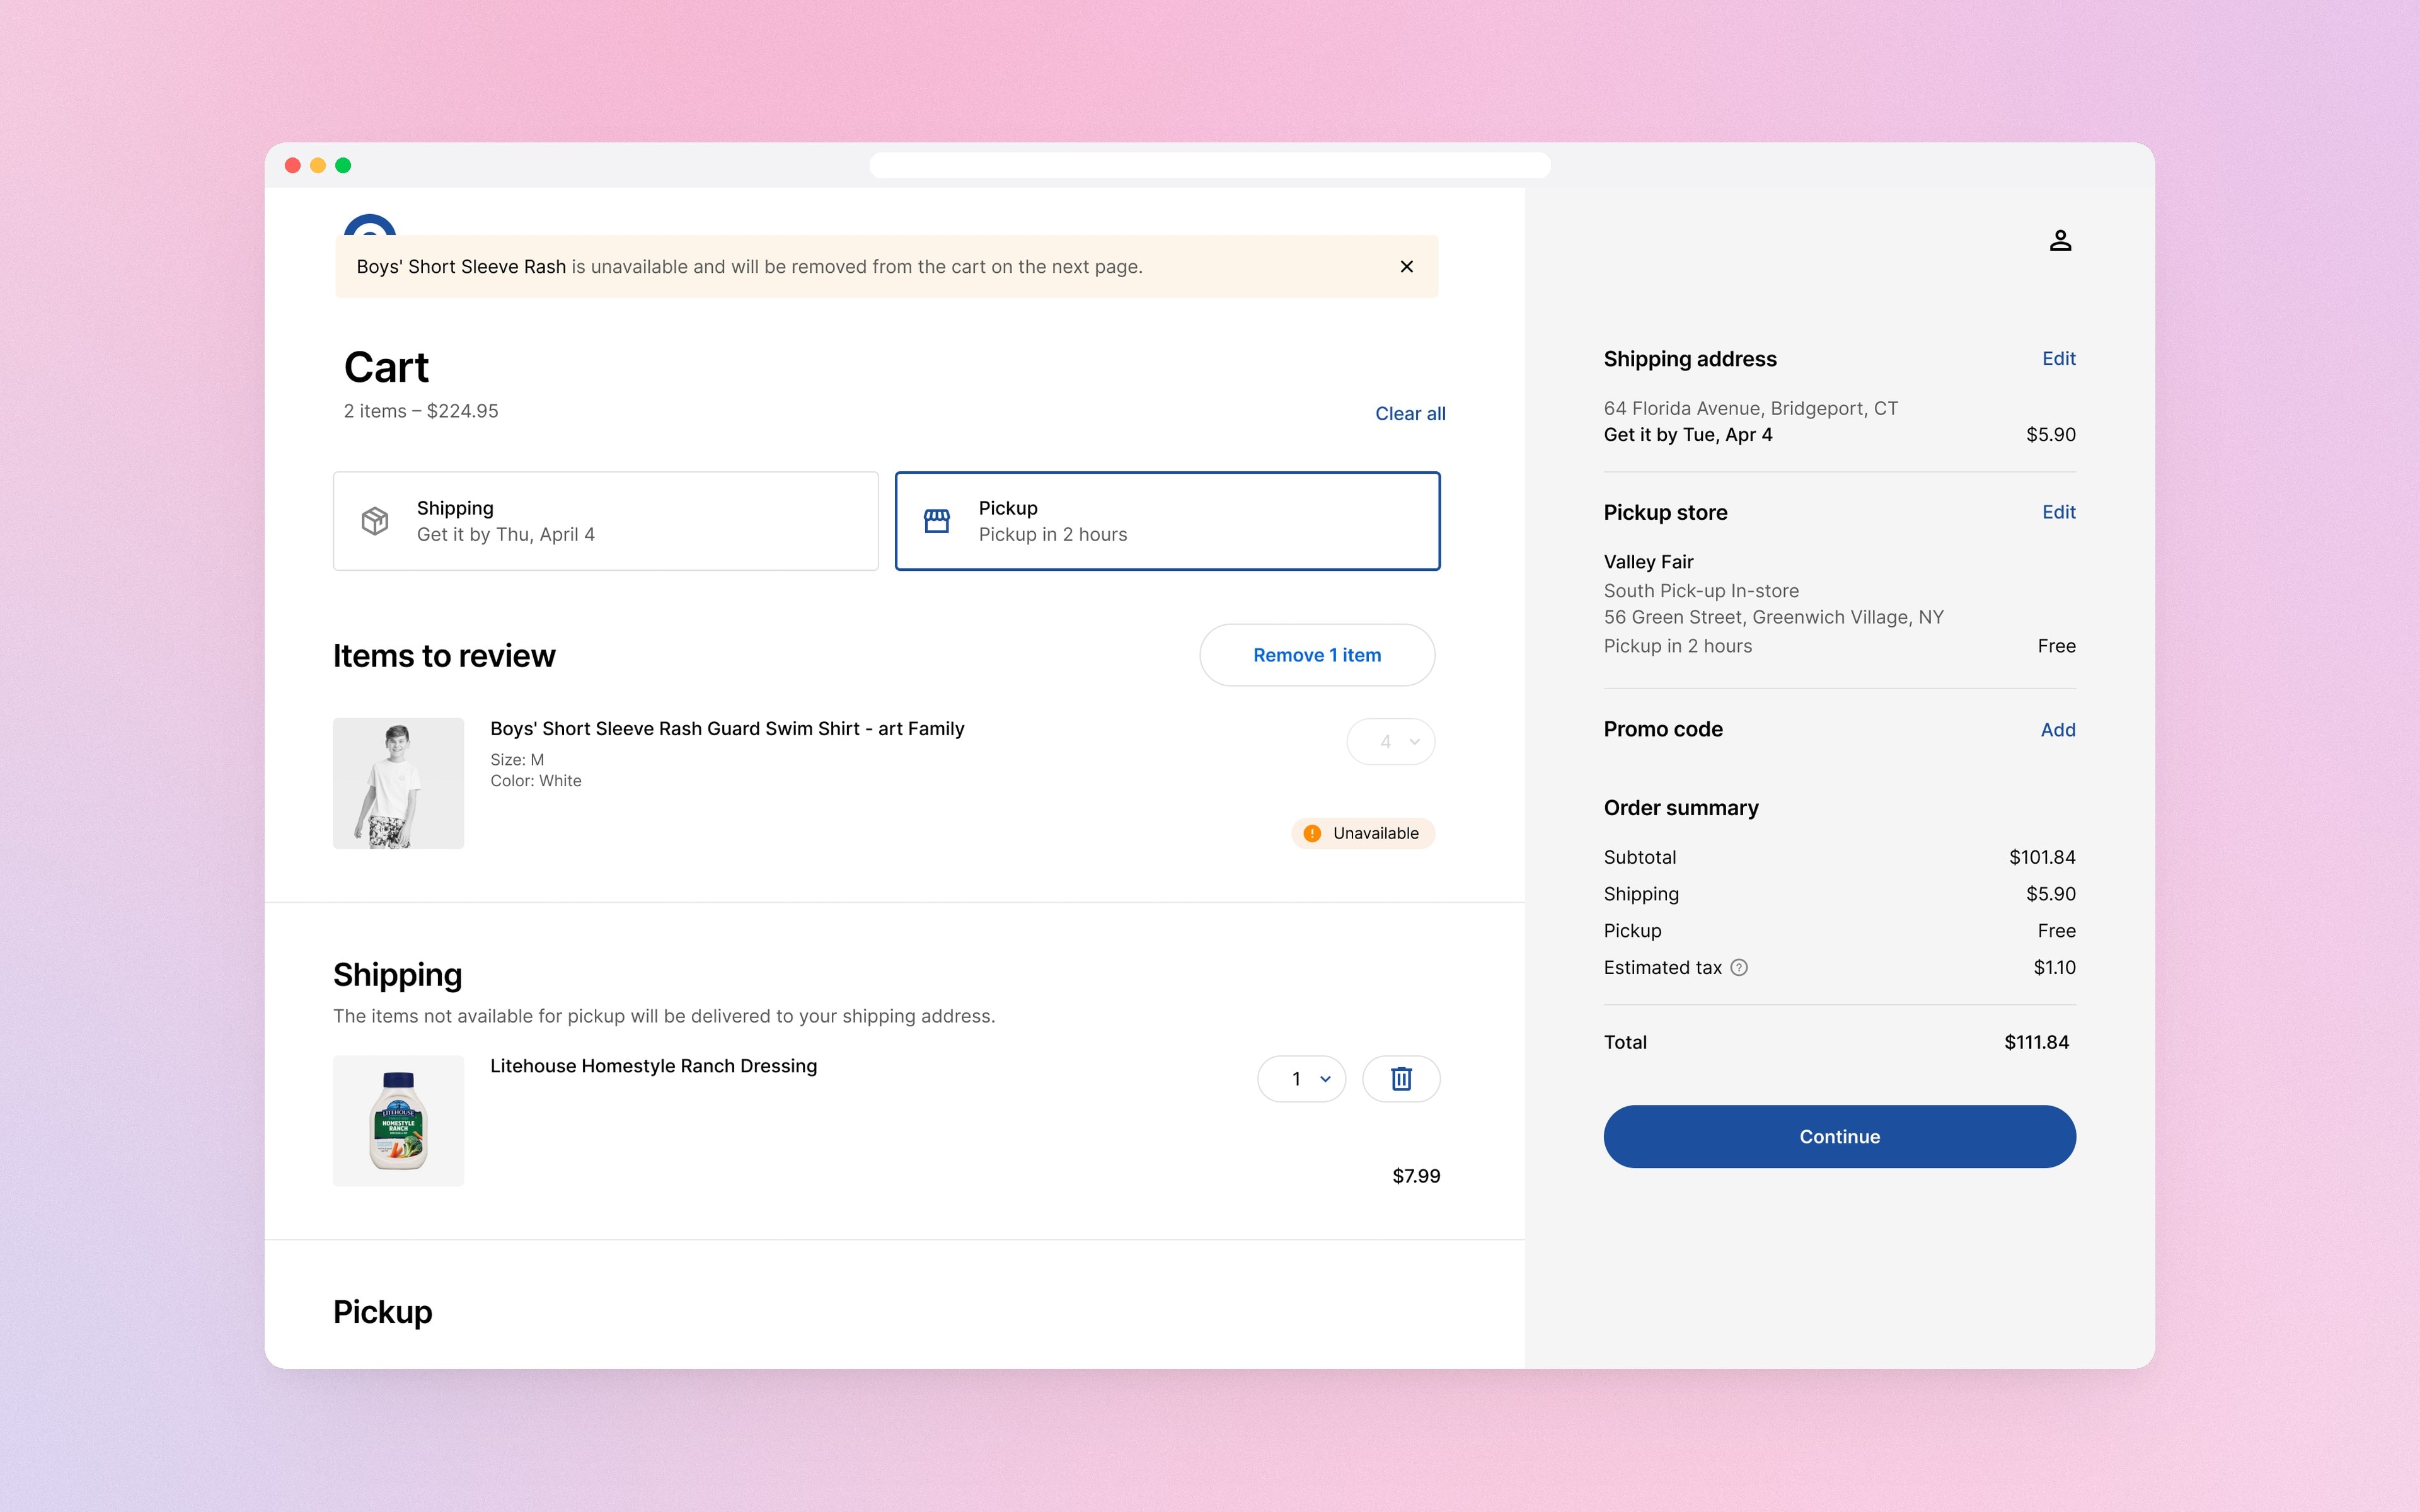Open quantity dropdown for Rash Guard shirt
This screenshot has height=1512, width=2420.
coord(1390,741)
